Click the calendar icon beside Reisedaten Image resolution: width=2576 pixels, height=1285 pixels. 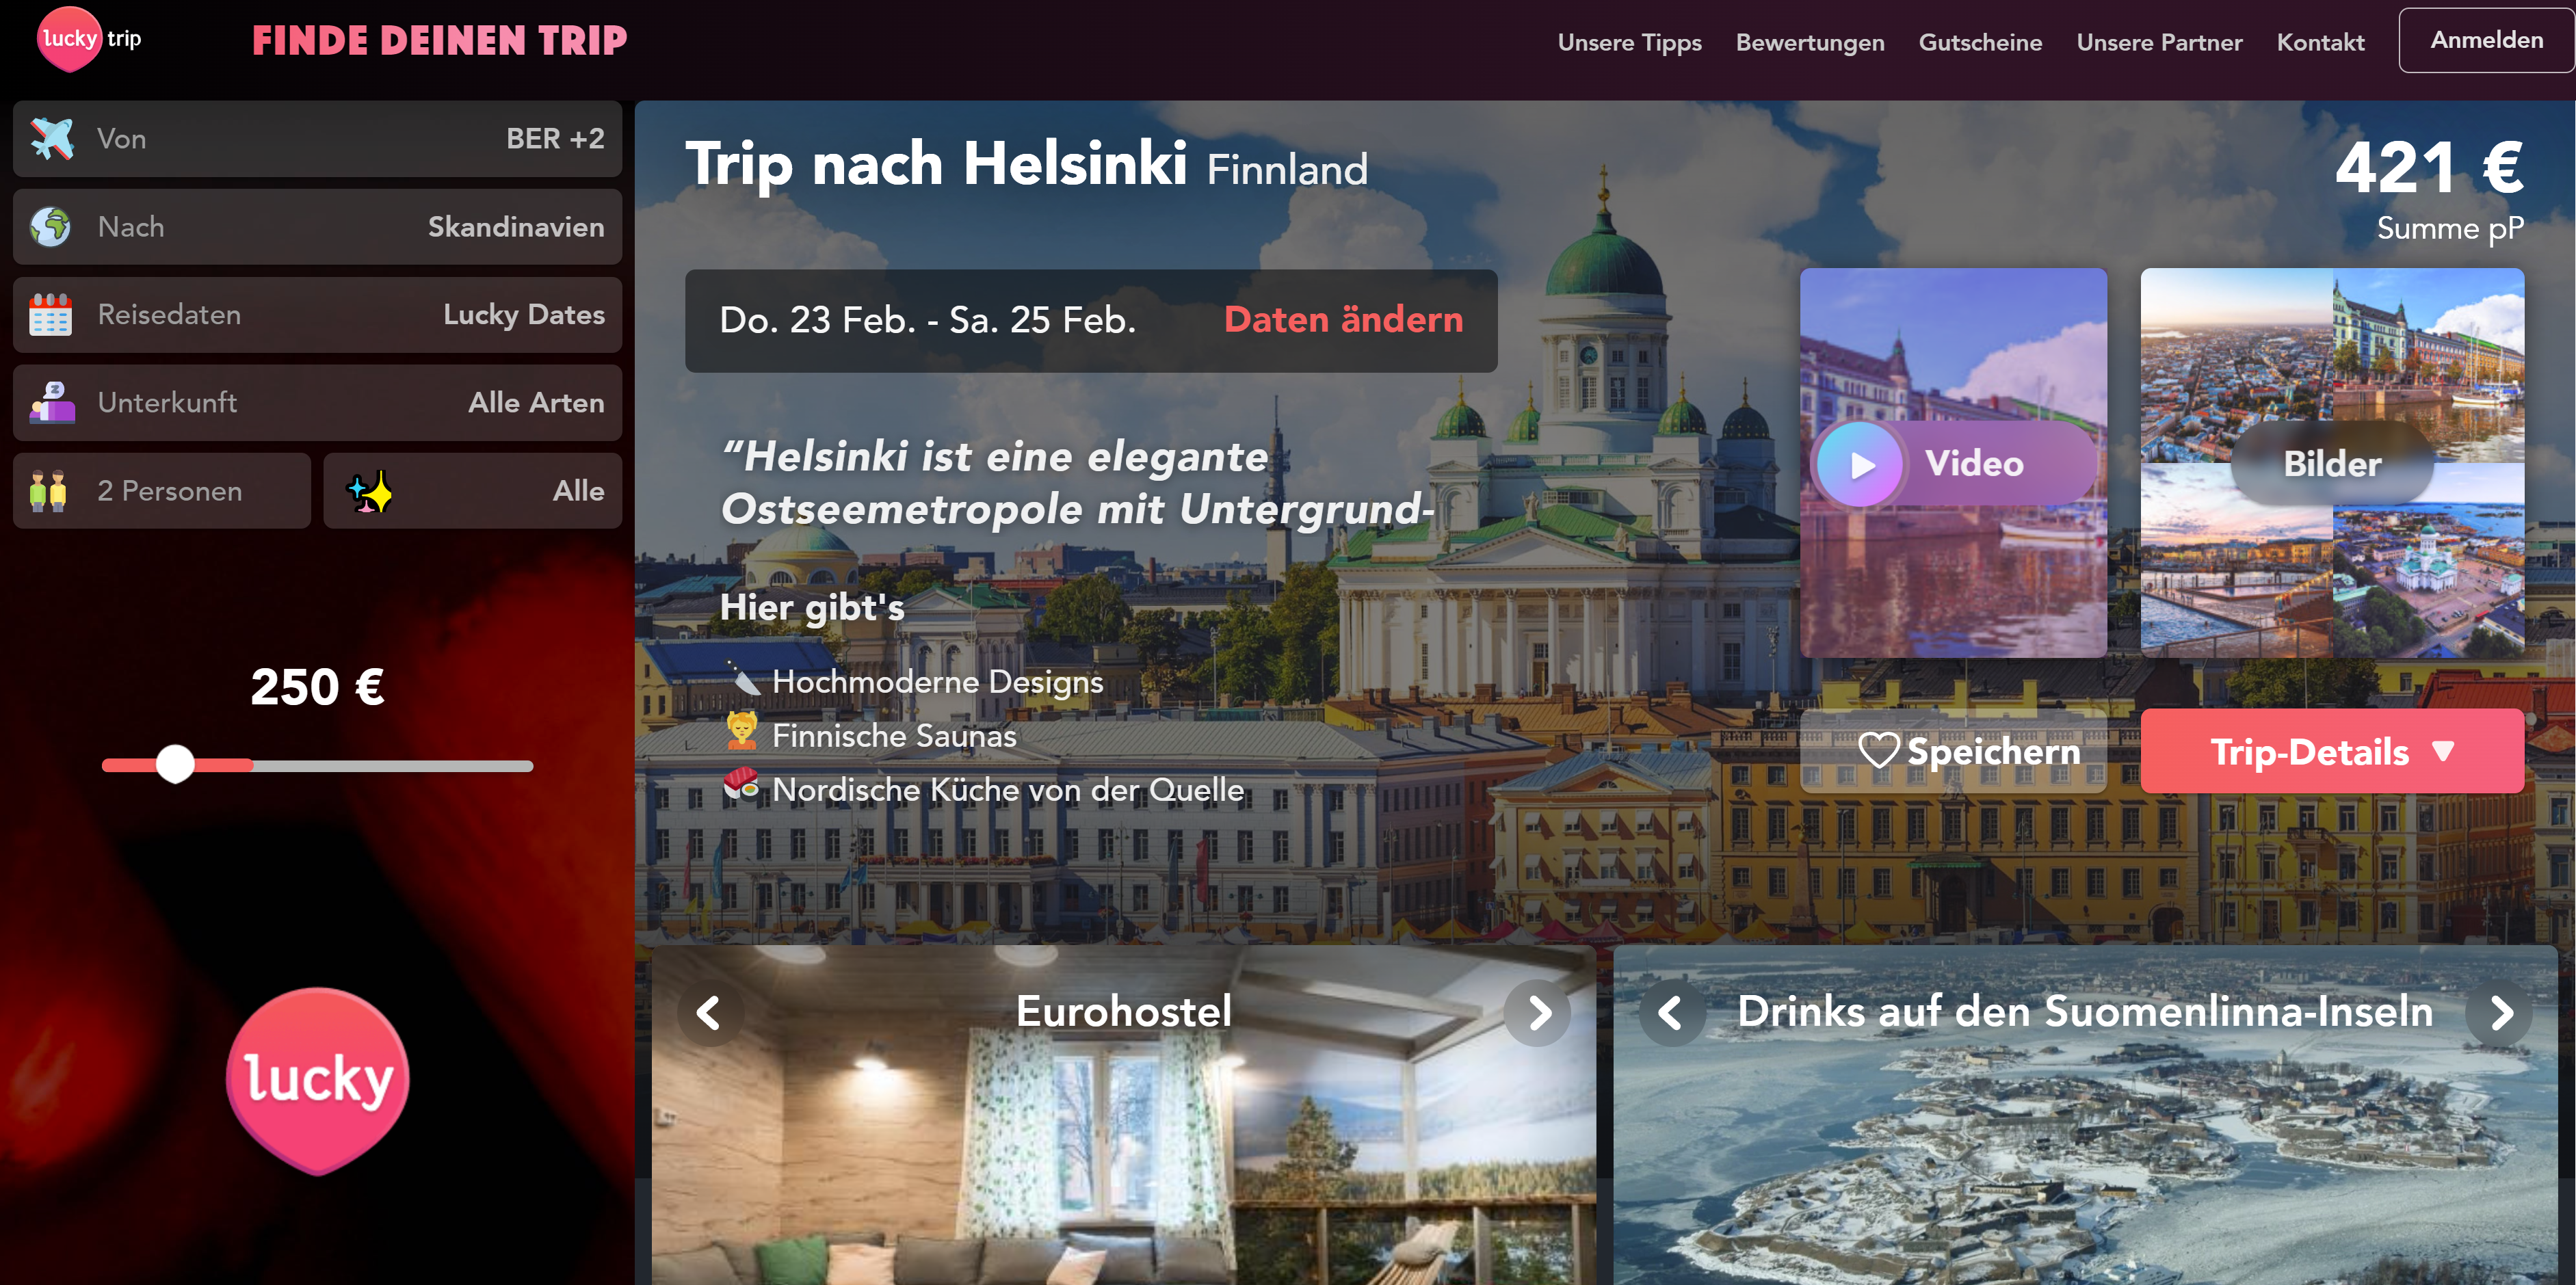(x=50, y=314)
